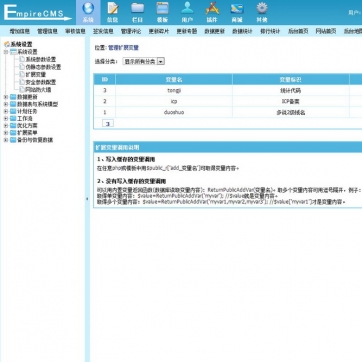Open the 用户 person icon in top navigation
362x362 pixels.
click(187, 8)
